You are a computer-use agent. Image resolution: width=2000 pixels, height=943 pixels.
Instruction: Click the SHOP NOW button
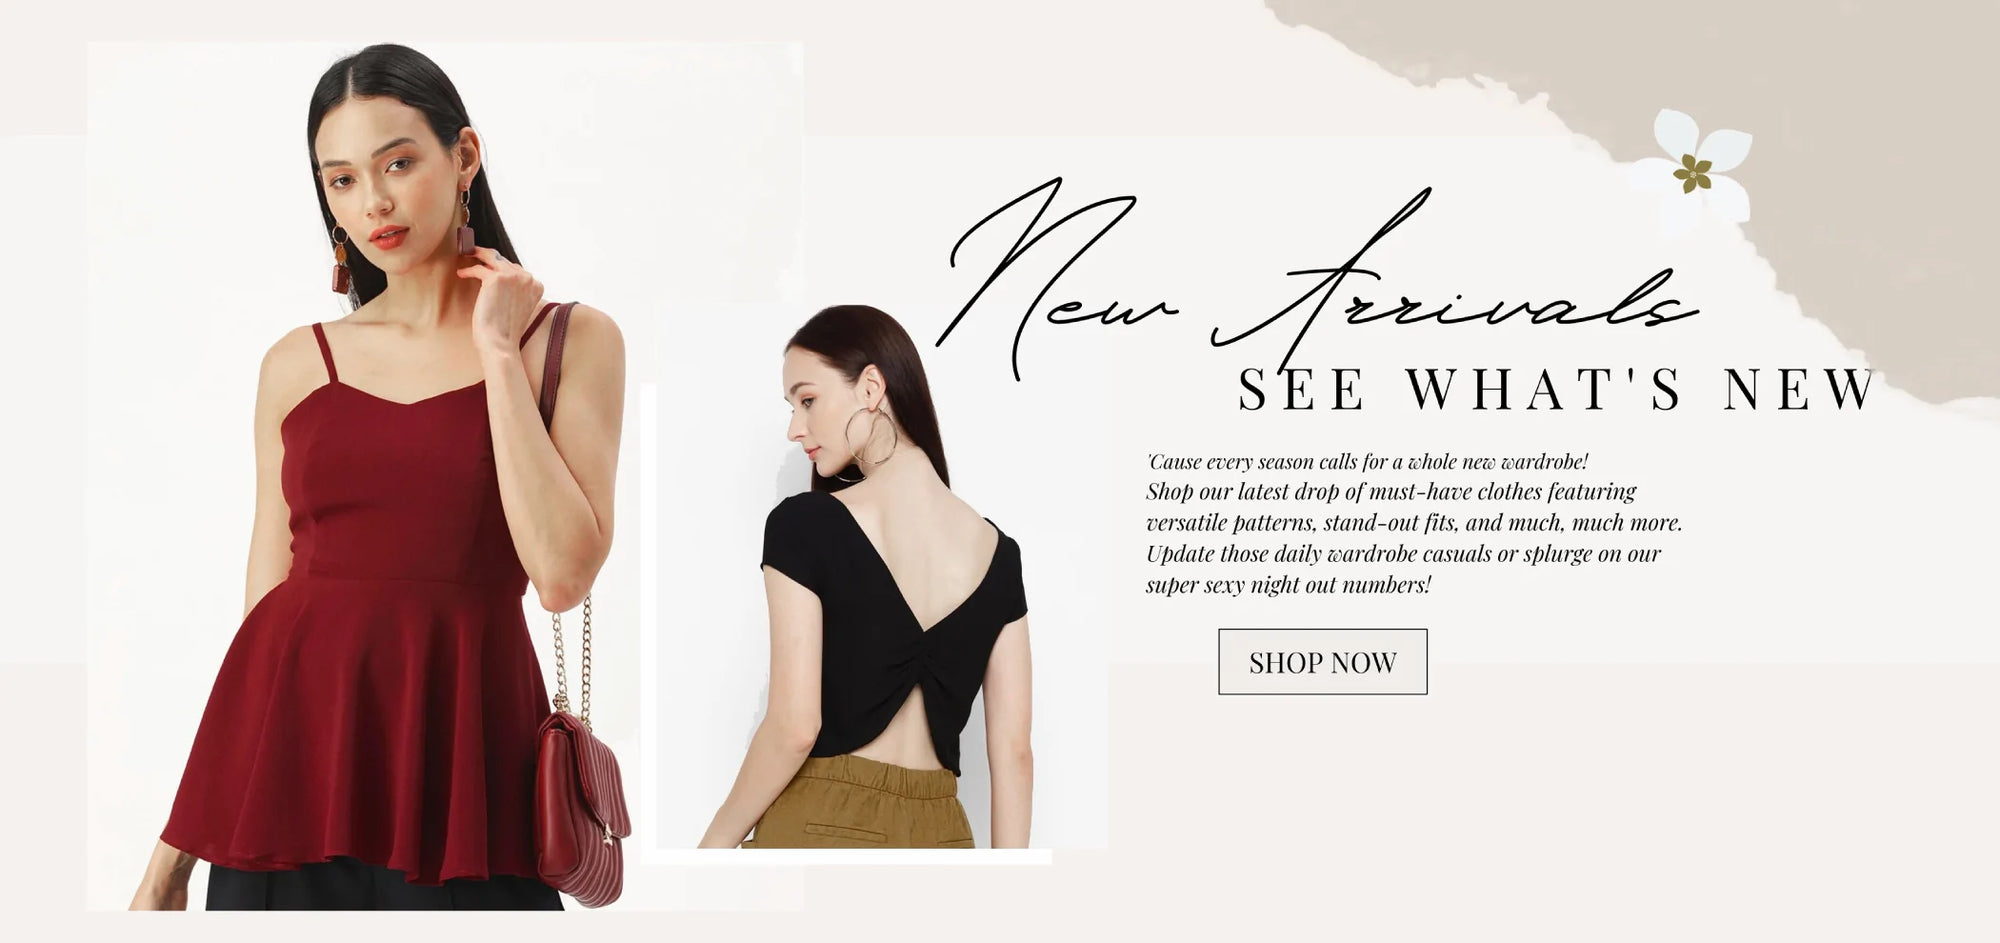1322,662
